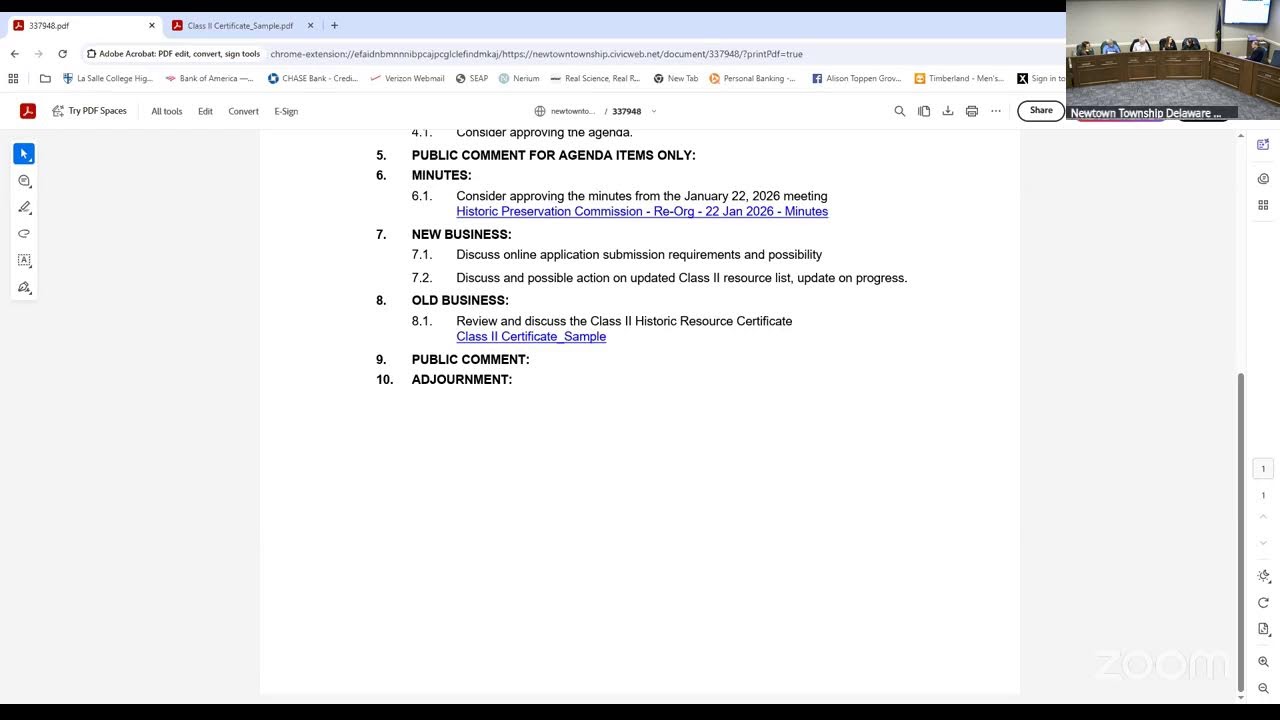Close the Class II Certificate_Sample.pdf tab
The image size is (1280, 720).
[x=310, y=25]
